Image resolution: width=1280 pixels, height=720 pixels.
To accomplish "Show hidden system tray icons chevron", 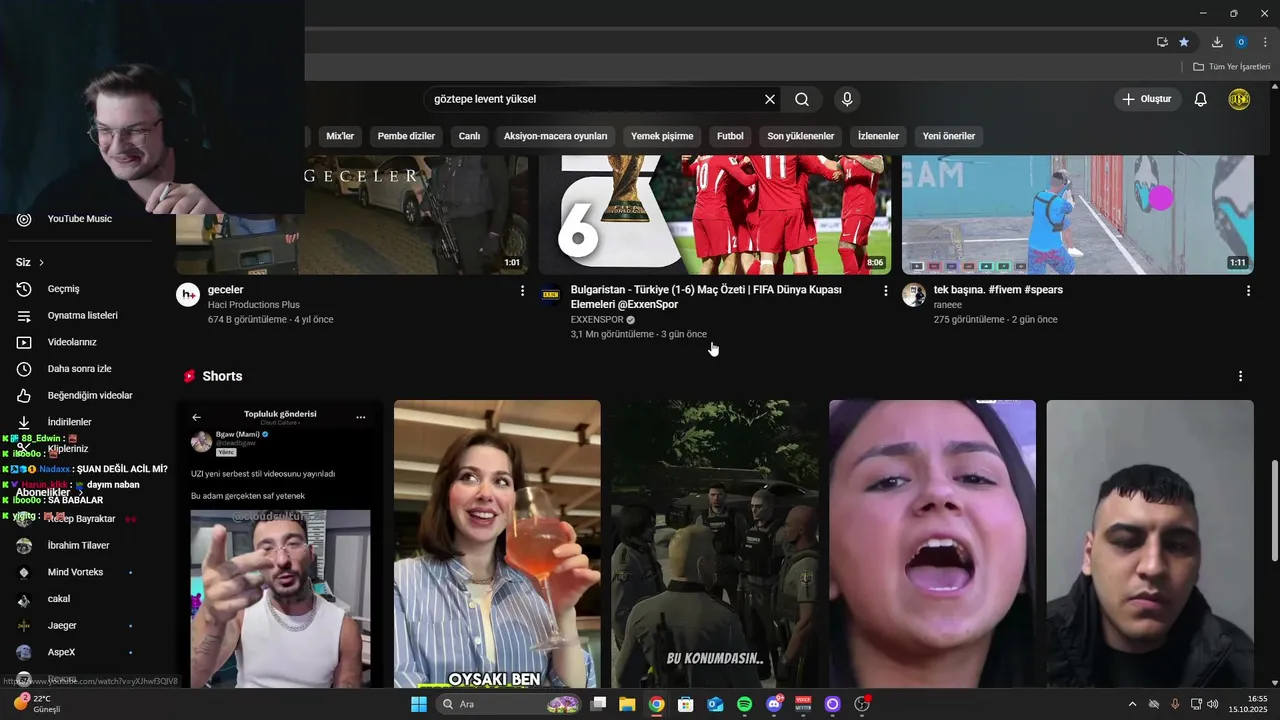I will pyautogui.click(x=1132, y=704).
